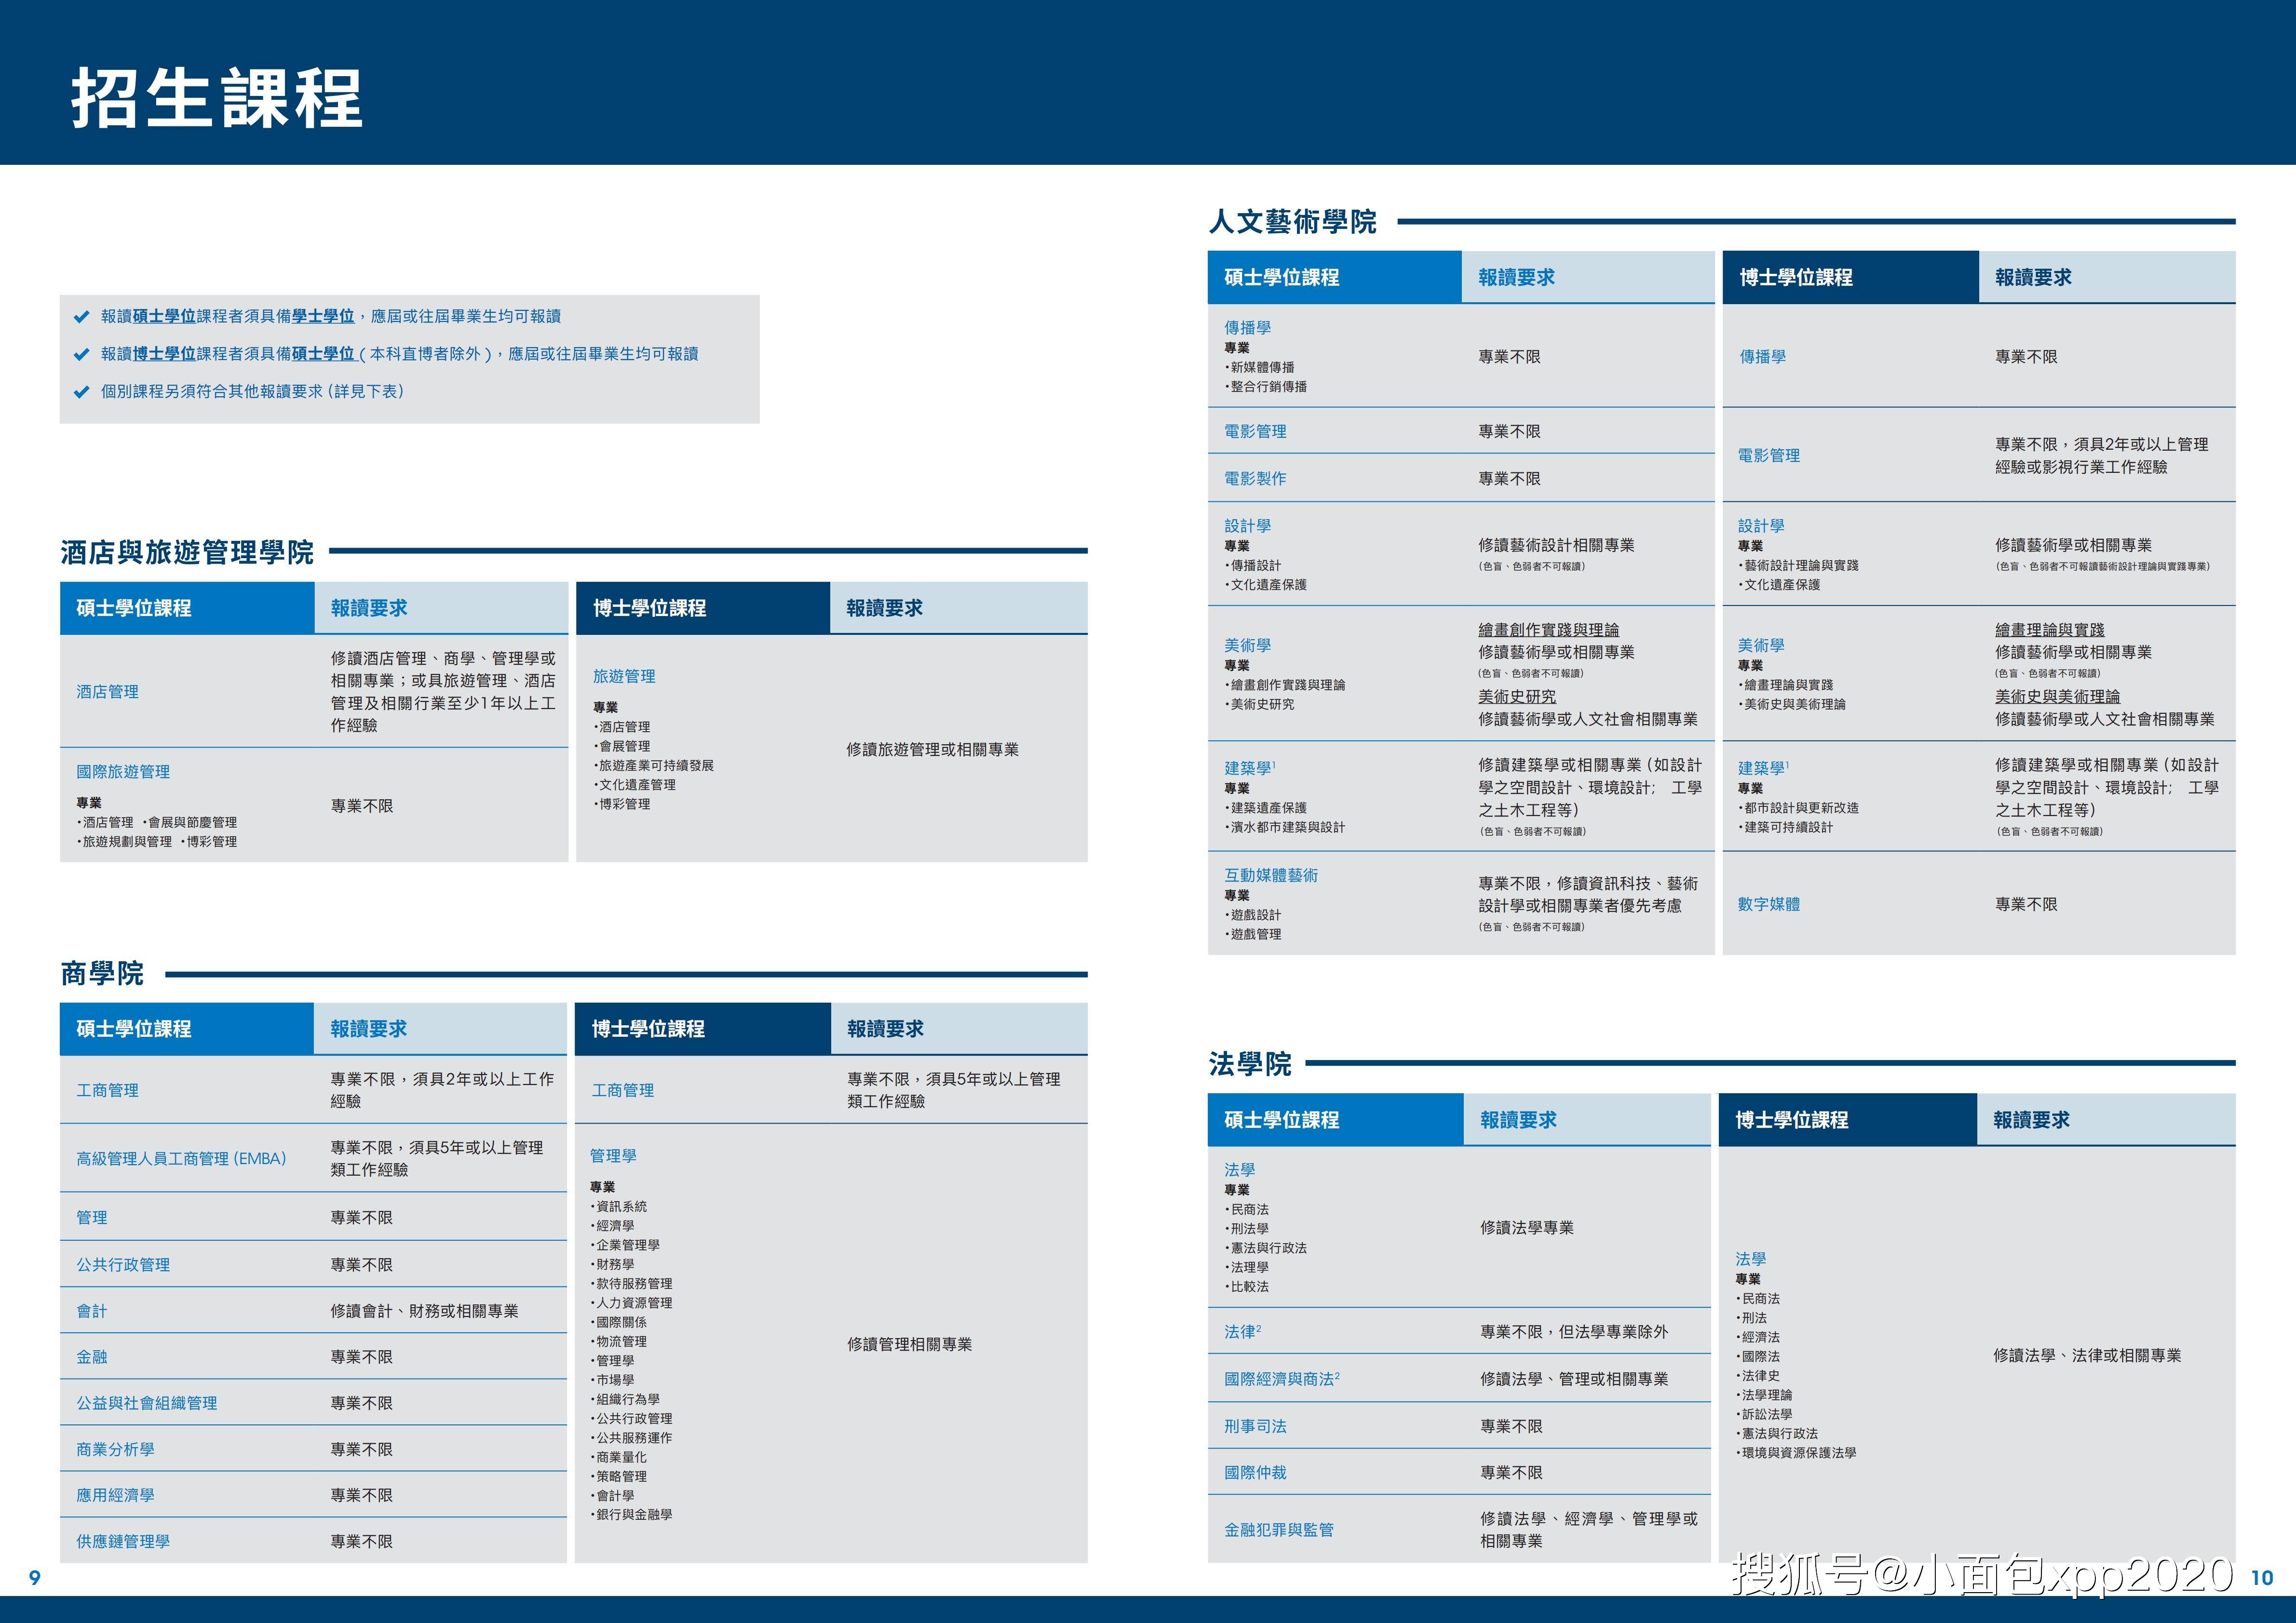Open the 高級管理人員工商管理 (EMBA) program
2296x1623 pixels.
[181, 1158]
